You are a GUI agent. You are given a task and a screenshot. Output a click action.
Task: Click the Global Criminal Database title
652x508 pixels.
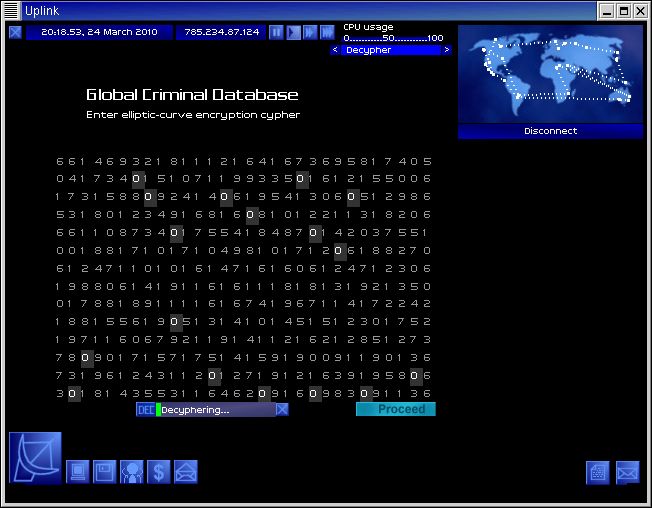coord(192,95)
